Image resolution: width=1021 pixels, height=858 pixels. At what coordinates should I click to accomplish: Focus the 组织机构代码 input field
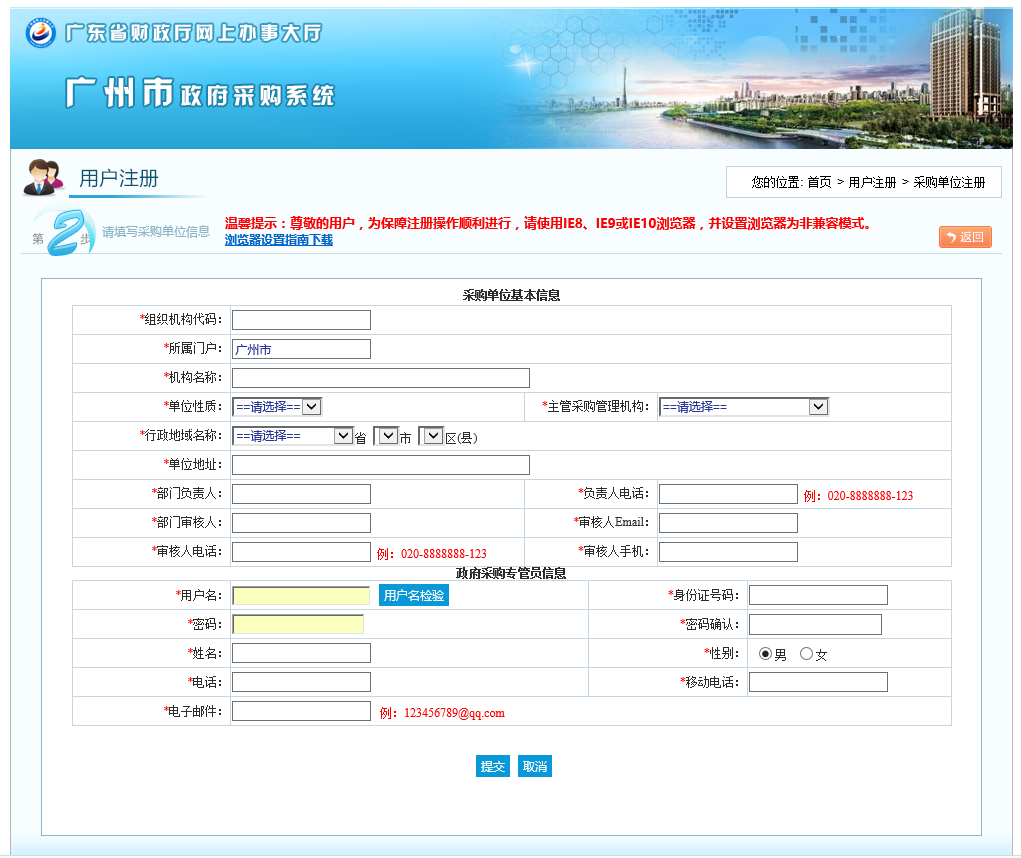tap(301, 320)
